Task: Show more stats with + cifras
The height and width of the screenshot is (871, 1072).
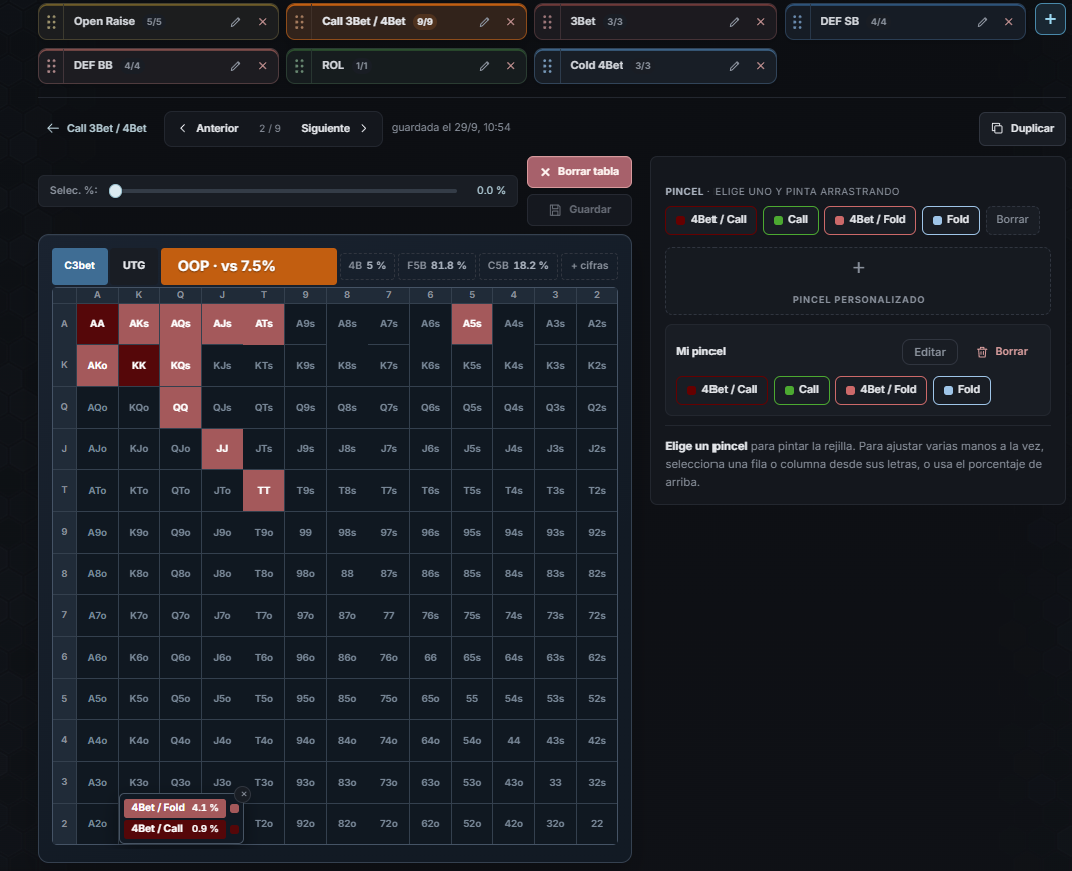Action: pos(589,266)
